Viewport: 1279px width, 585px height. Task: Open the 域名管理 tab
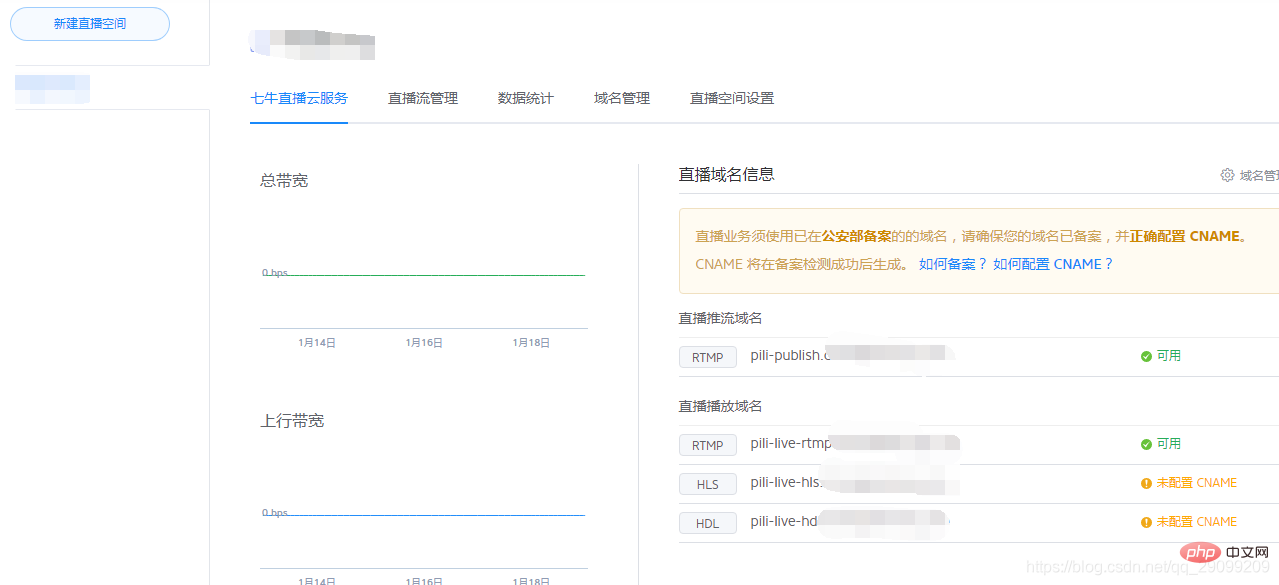[x=621, y=98]
